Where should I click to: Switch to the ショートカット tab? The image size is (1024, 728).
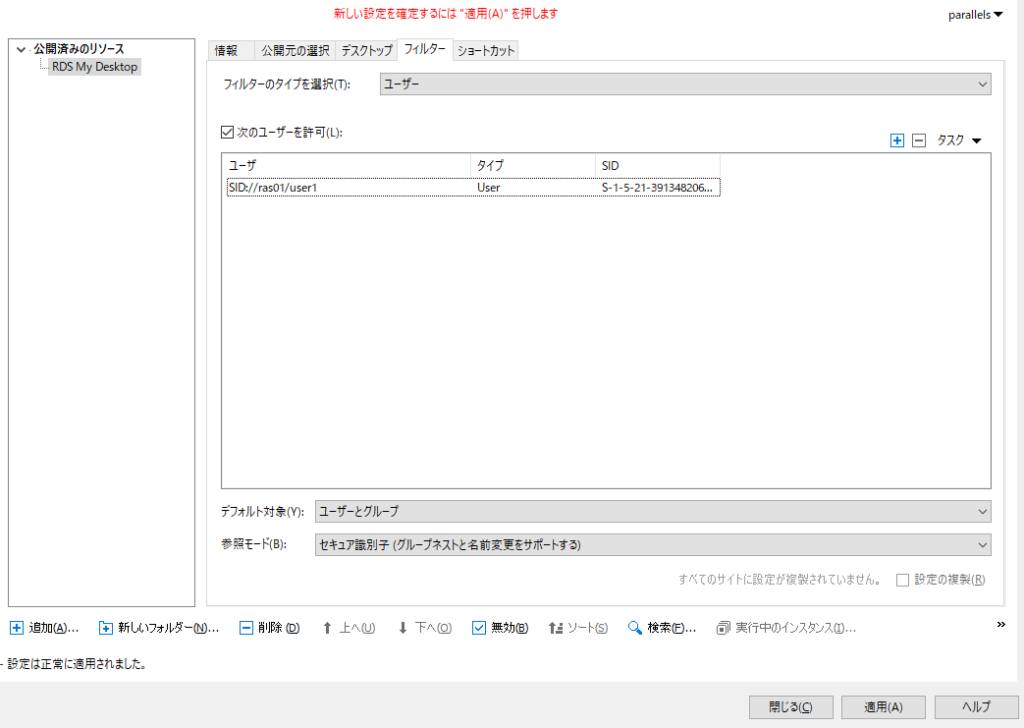[x=486, y=51]
